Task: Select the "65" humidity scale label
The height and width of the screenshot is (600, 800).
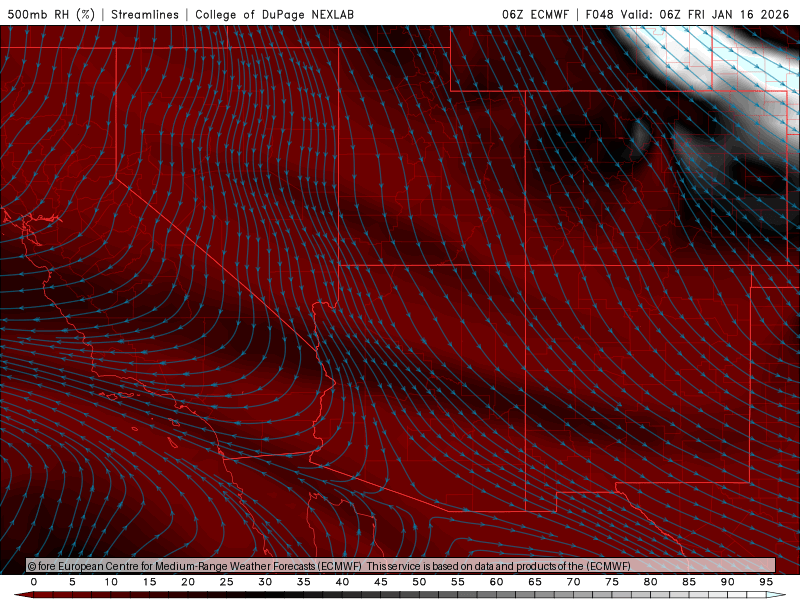Action: pyautogui.click(x=535, y=582)
